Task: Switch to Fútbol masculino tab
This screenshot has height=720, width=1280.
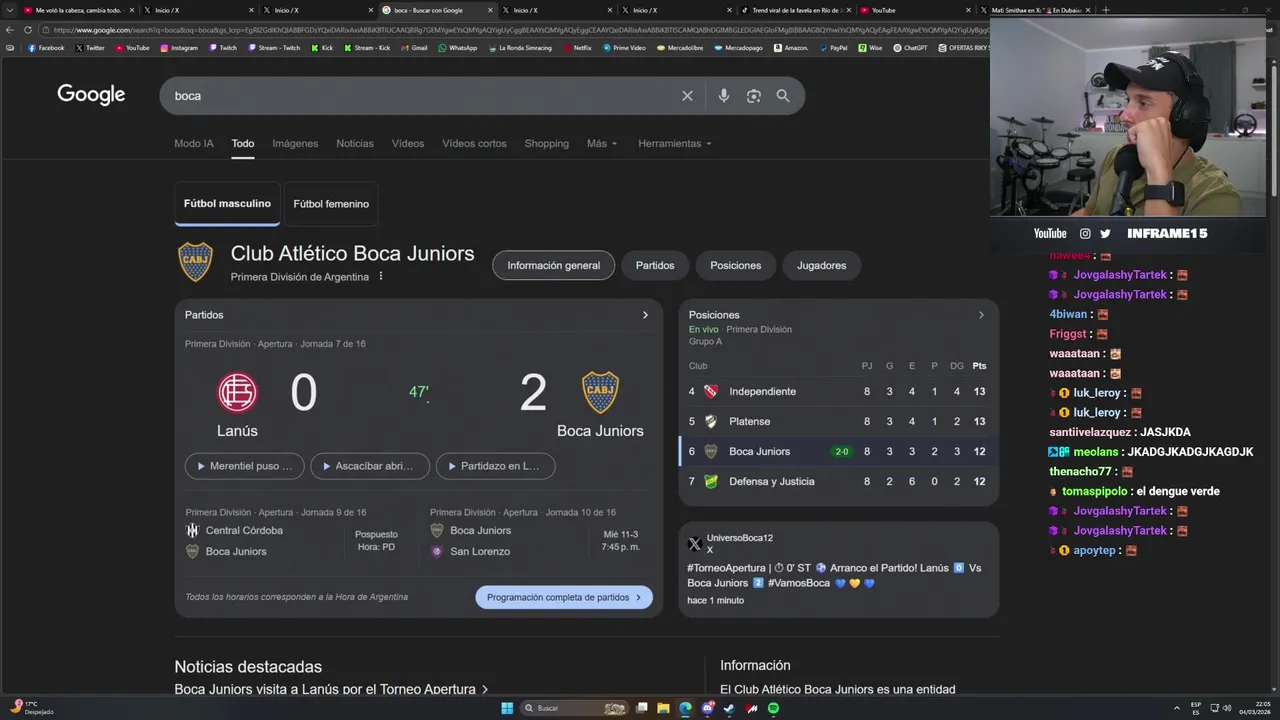Action: 227,204
